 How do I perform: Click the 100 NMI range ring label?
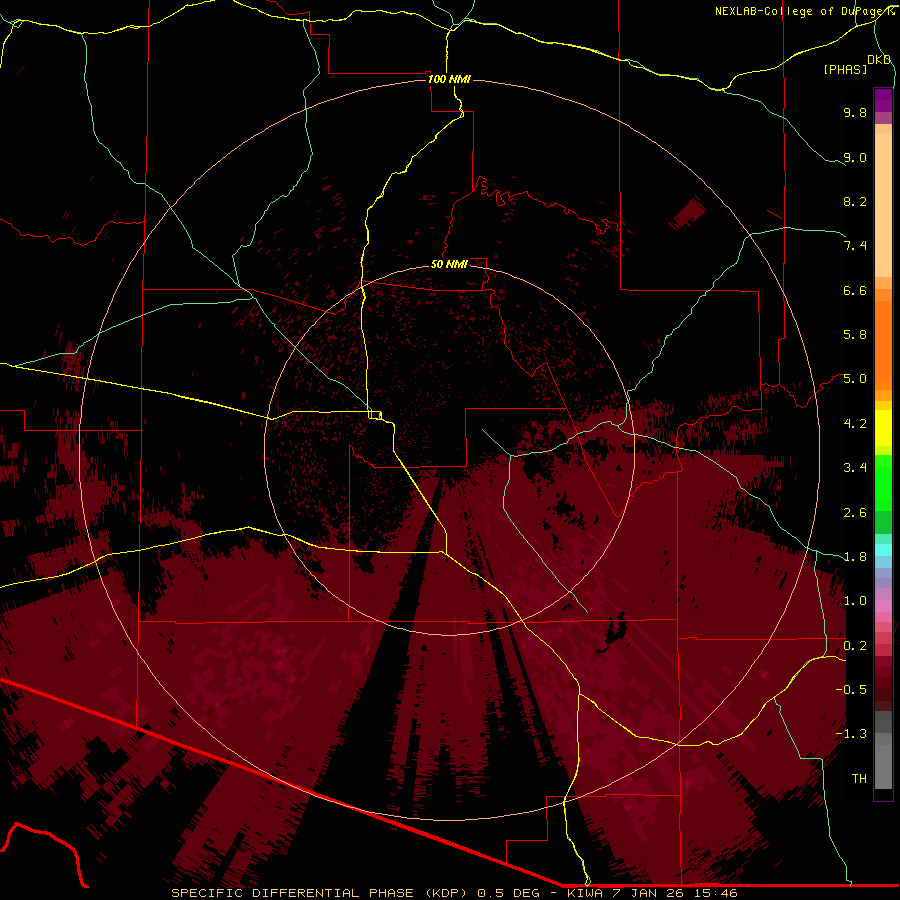pos(449,79)
